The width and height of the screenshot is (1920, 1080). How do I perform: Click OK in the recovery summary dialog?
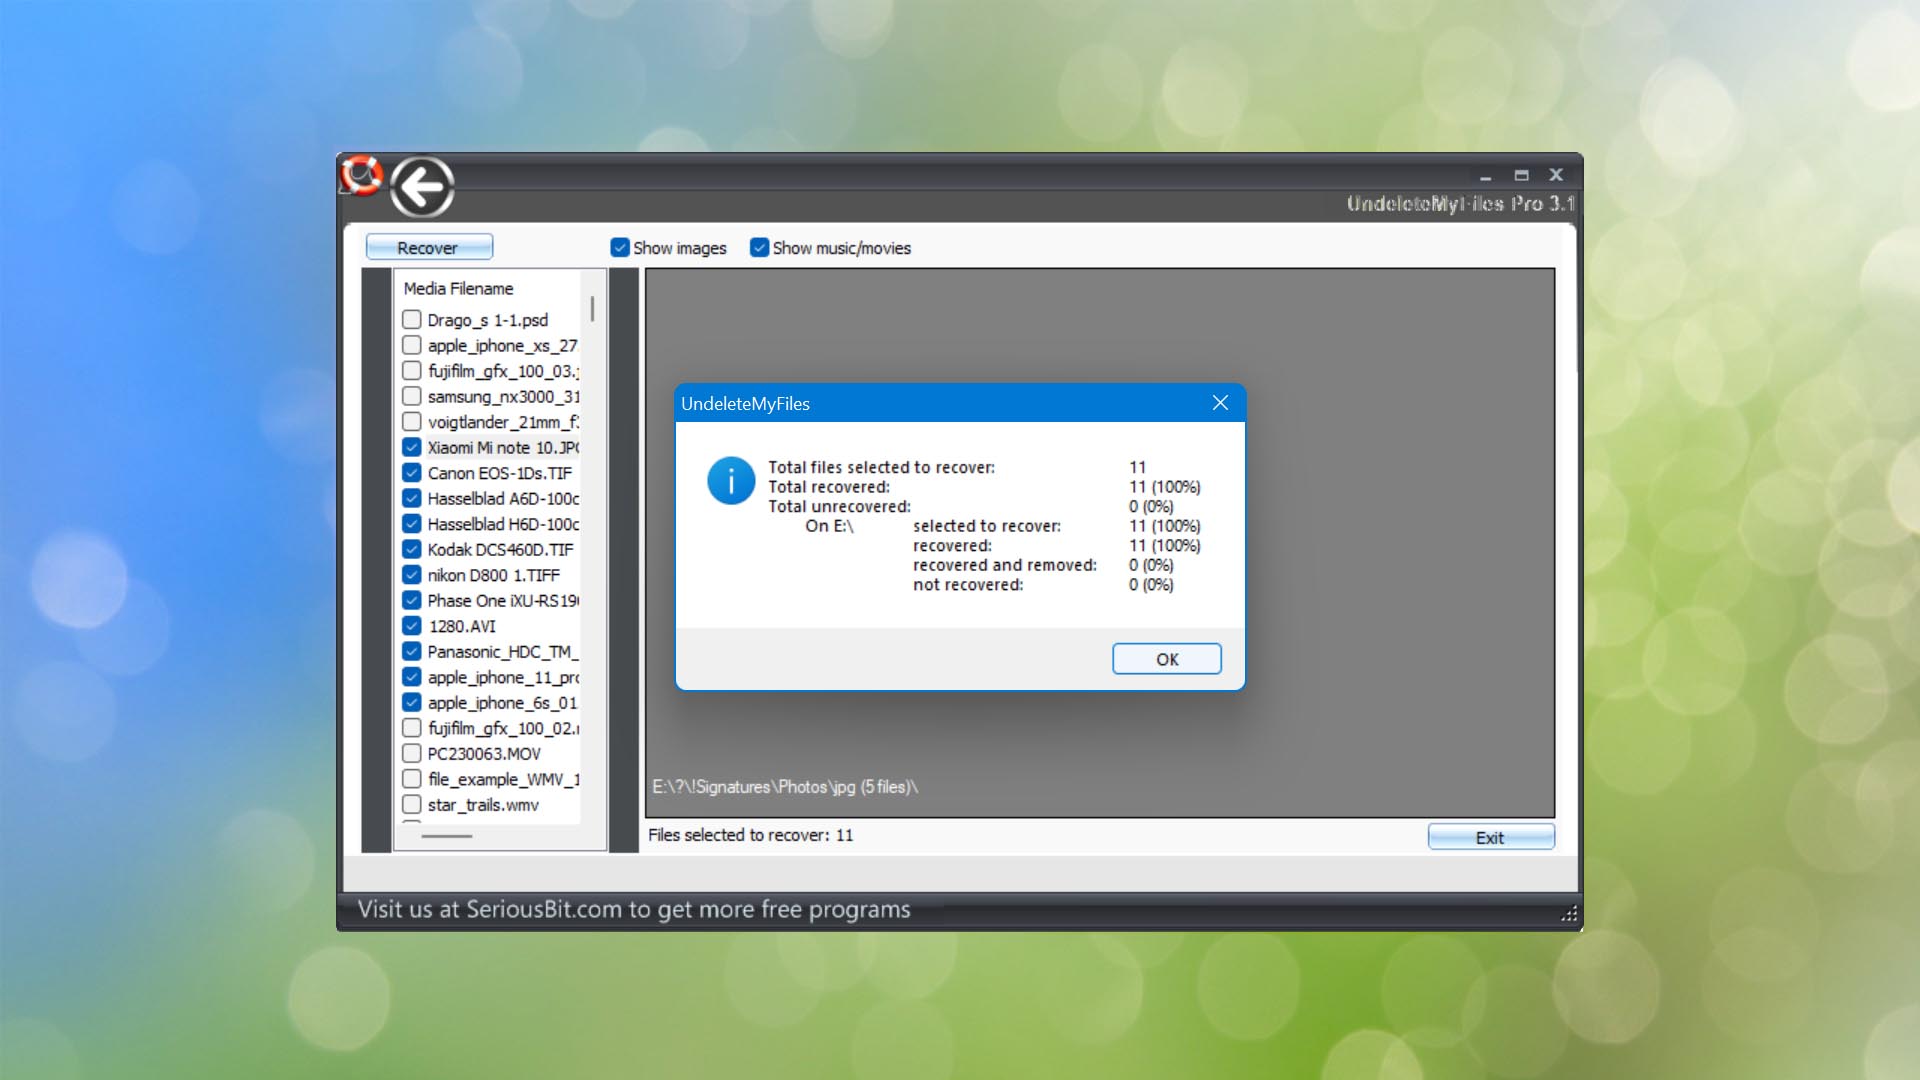(x=1166, y=659)
